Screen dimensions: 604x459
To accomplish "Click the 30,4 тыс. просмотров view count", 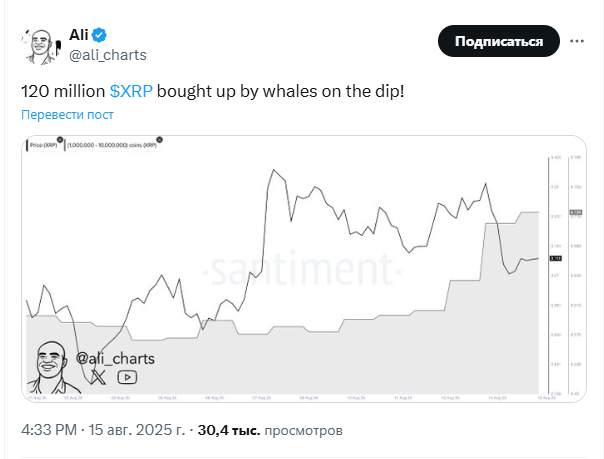I will coord(269,431).
